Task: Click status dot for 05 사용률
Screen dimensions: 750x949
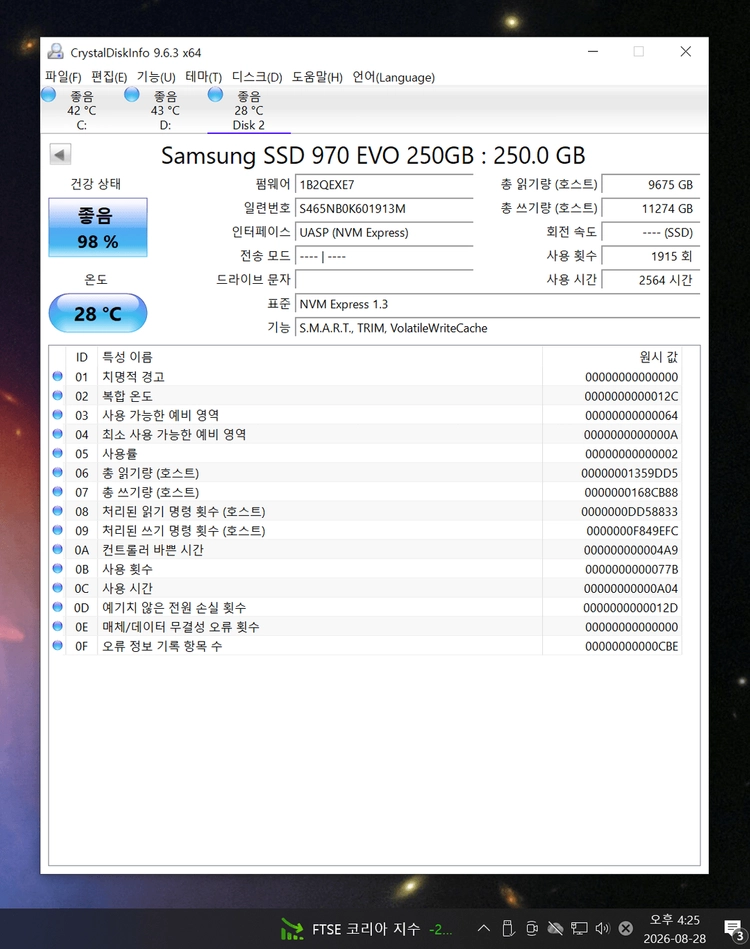Action: 58,453
